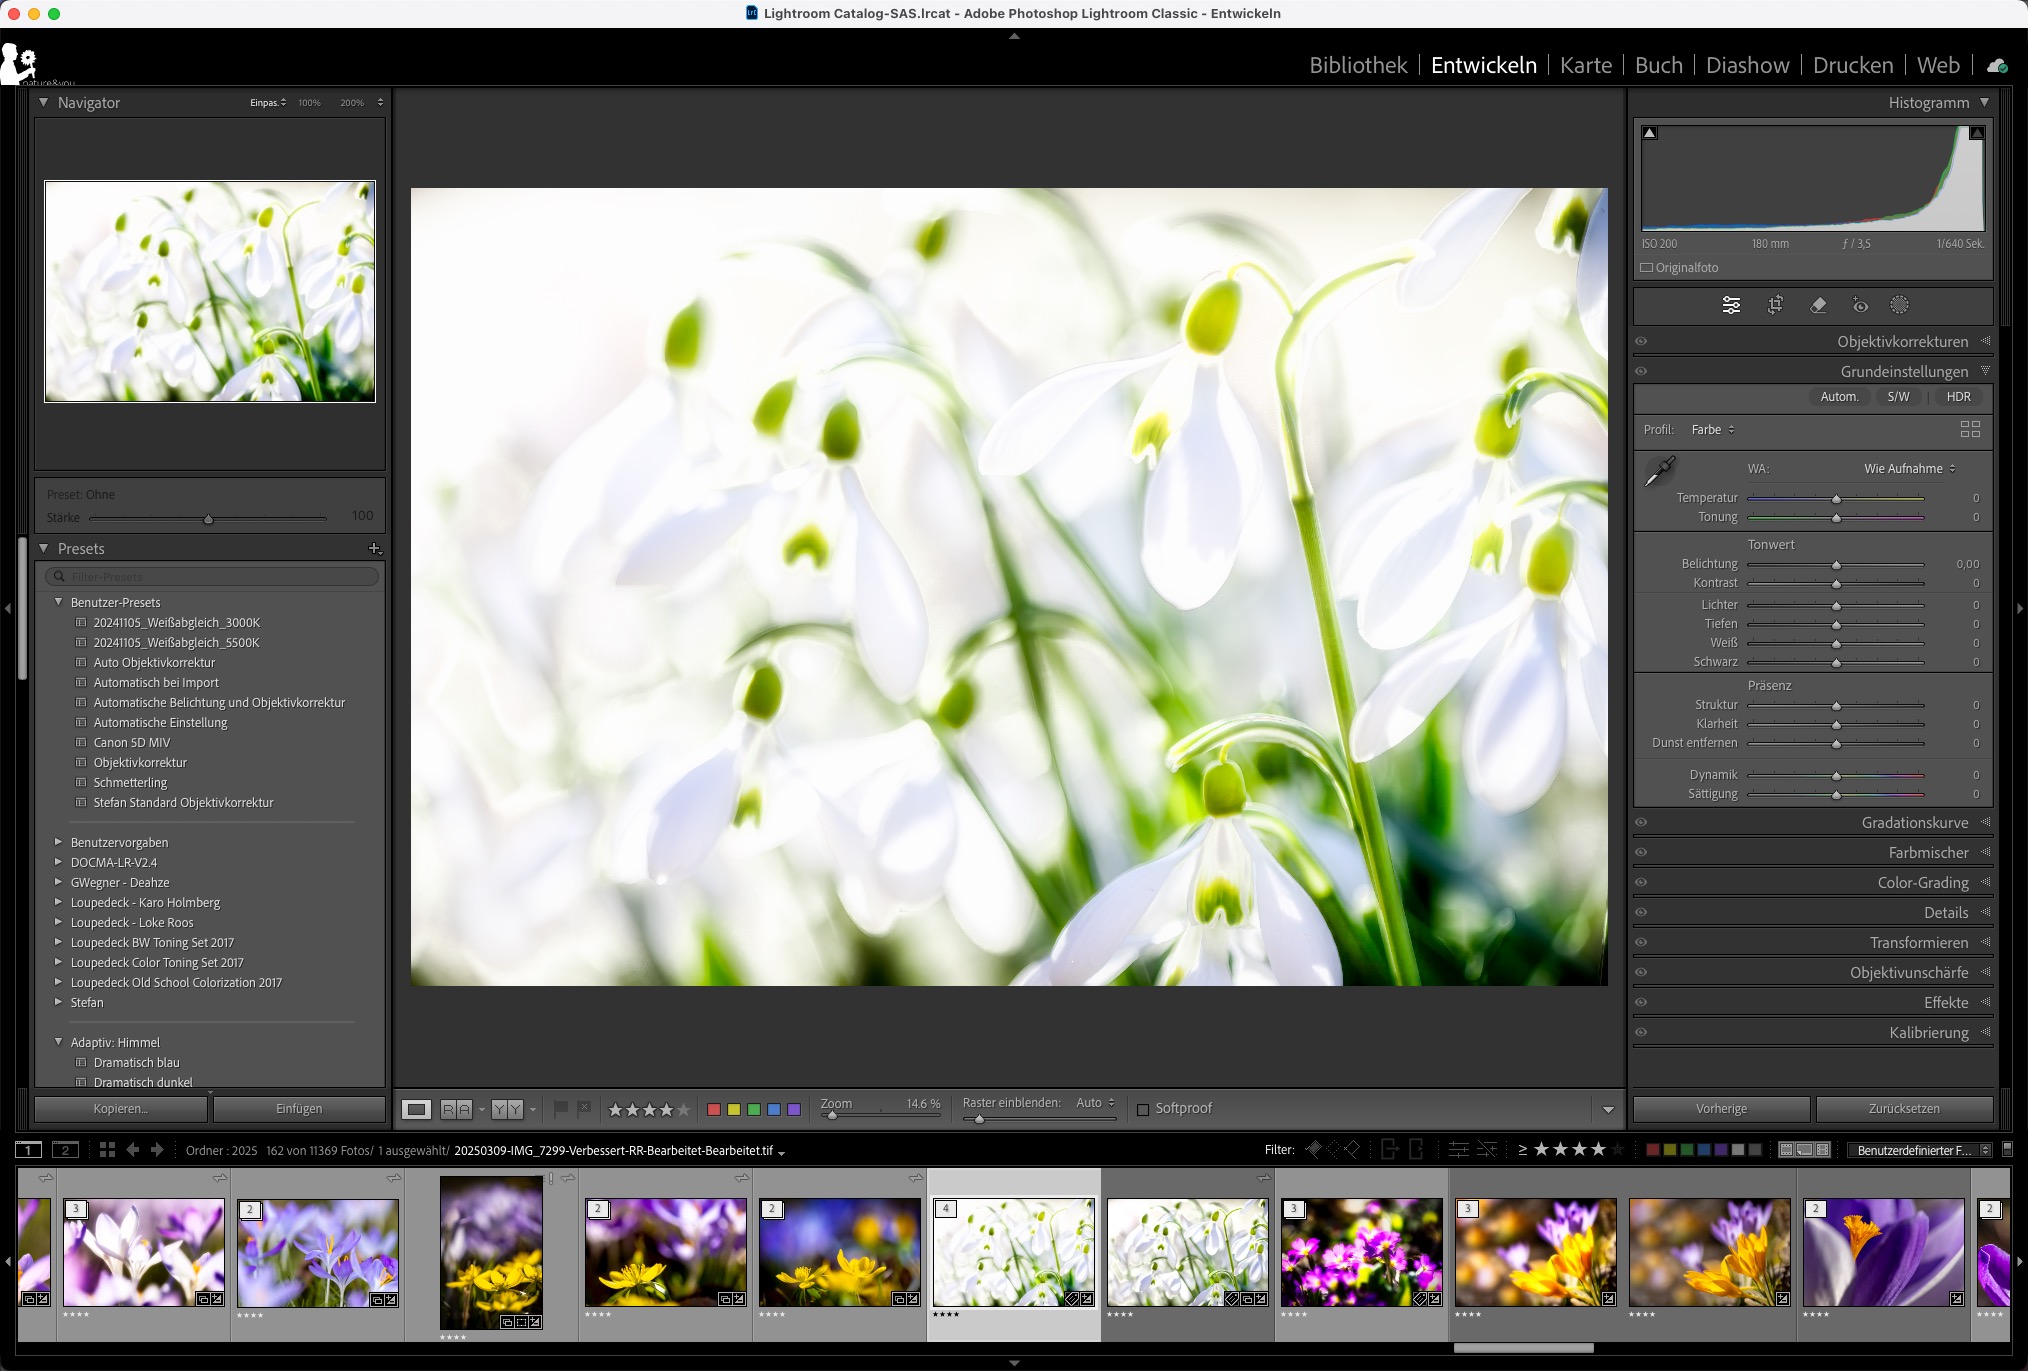Switch filmstrip to grid view icon
The image size is (2028, 1371).
tap(107, 1150)
